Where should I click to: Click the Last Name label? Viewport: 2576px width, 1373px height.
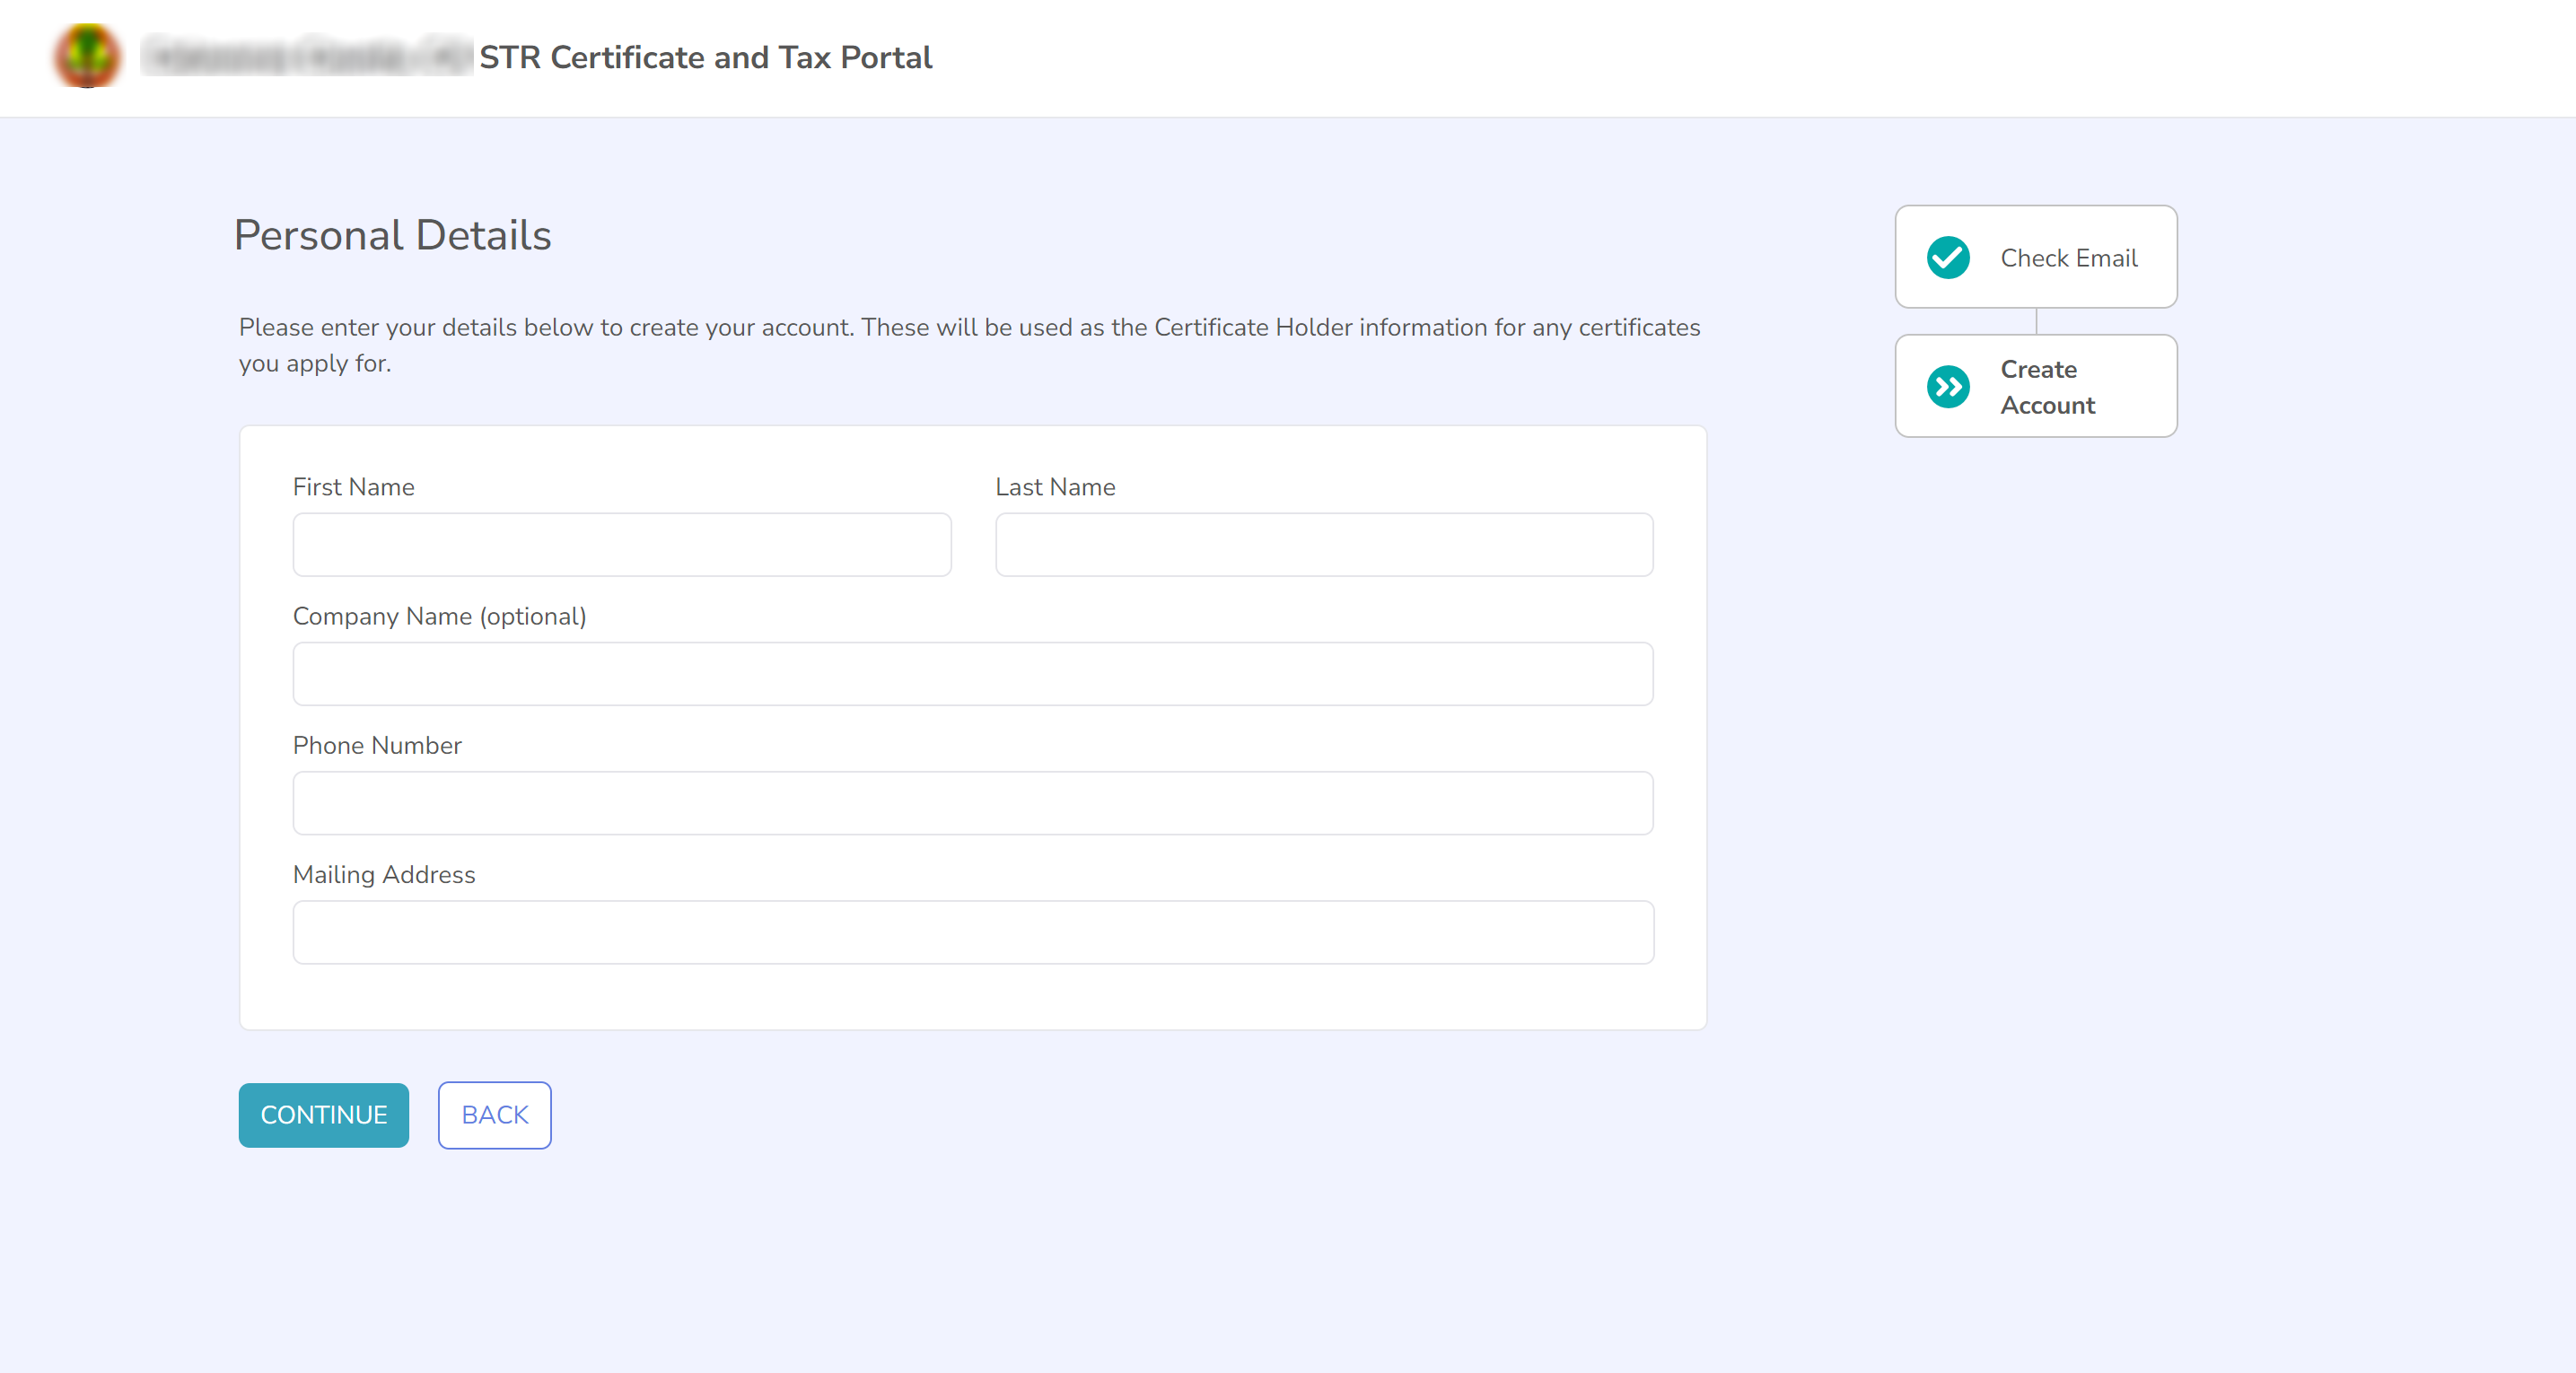click(1055, 487)
